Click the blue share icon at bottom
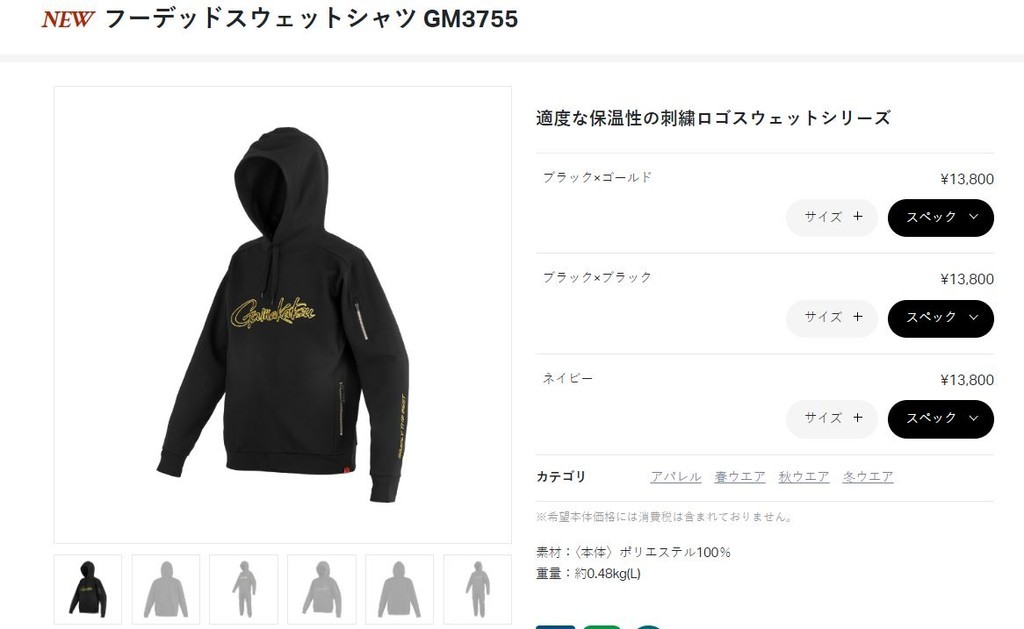 coord(556,627)
